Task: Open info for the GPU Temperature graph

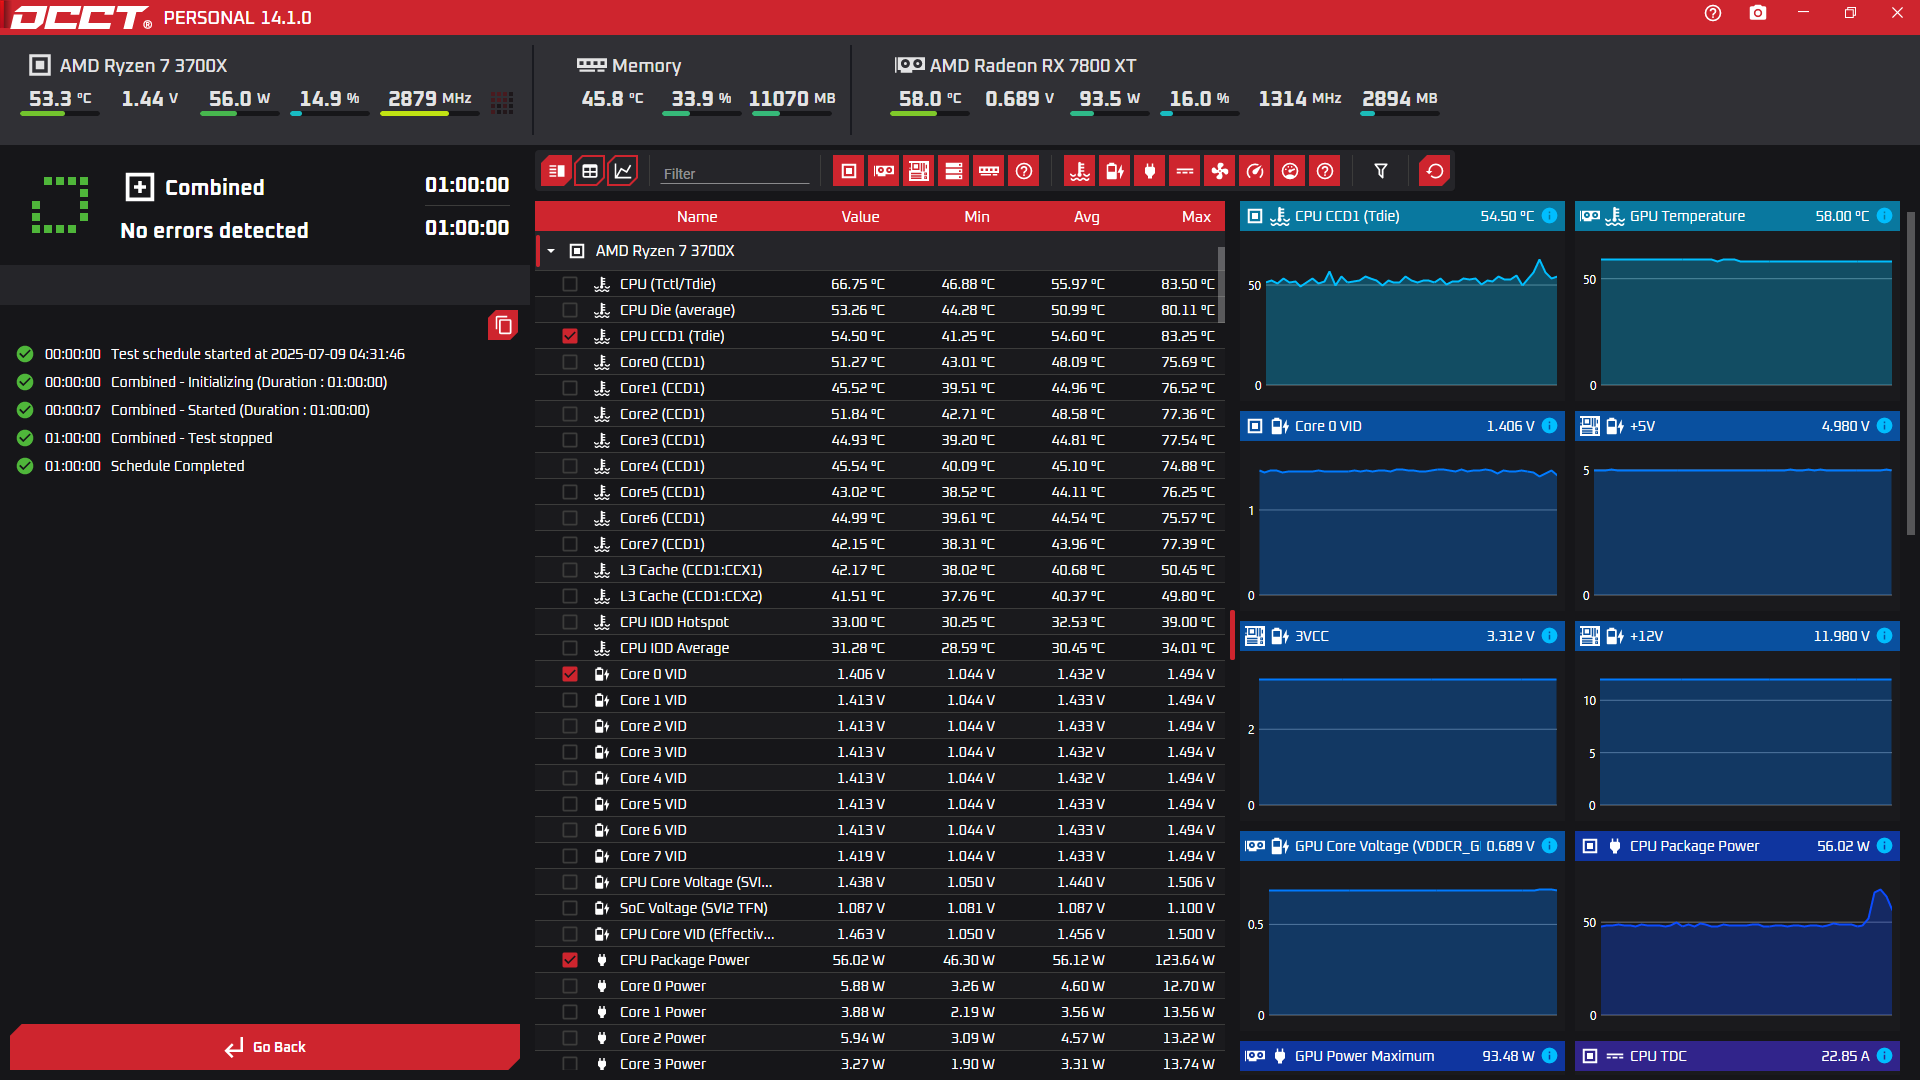Action: pyautogui.click(x=1884, y=216)
